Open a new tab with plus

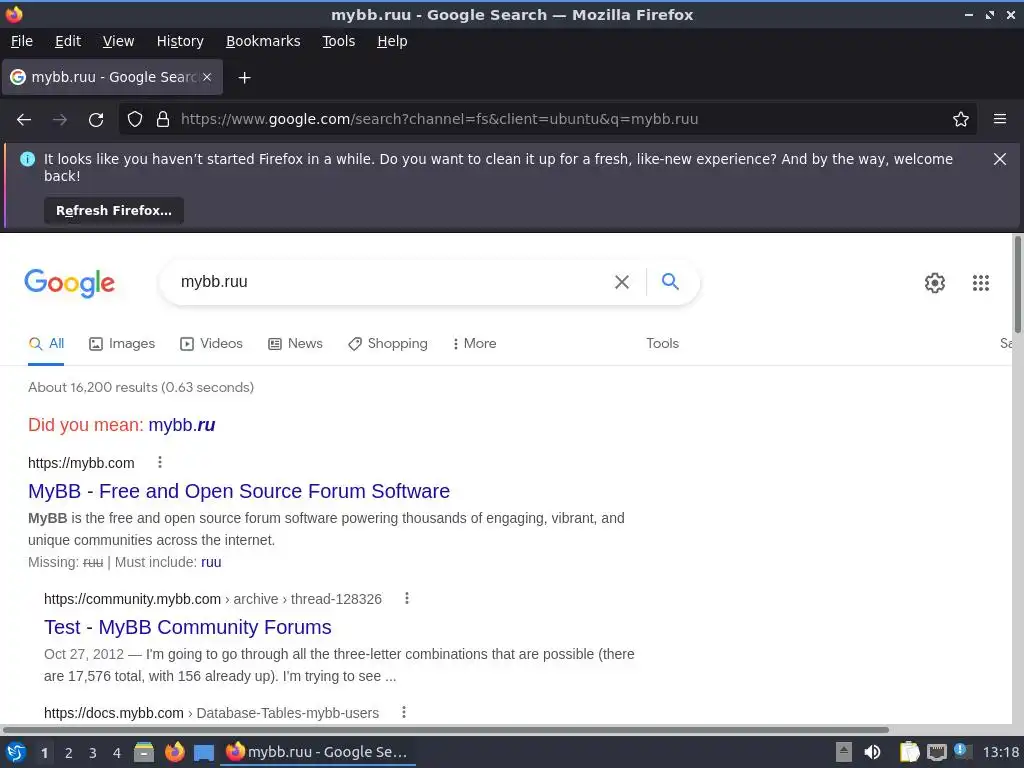[244, 78]
